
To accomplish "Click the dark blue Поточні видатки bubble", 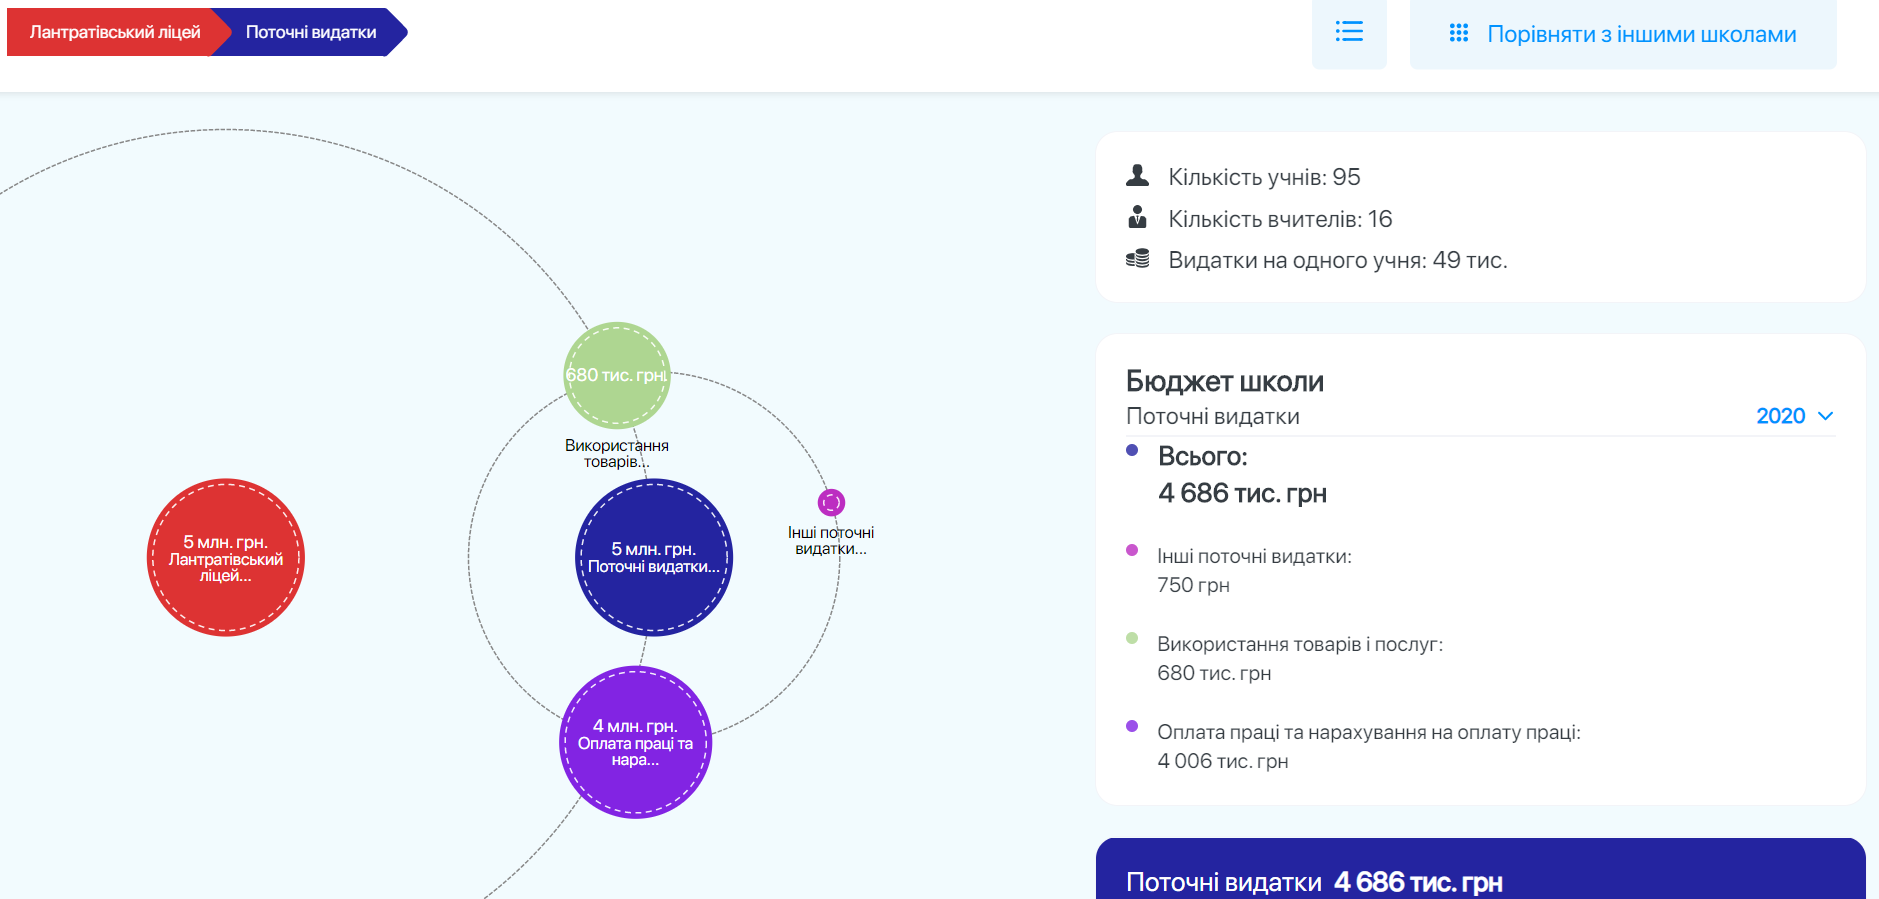I will coord(654,558).
